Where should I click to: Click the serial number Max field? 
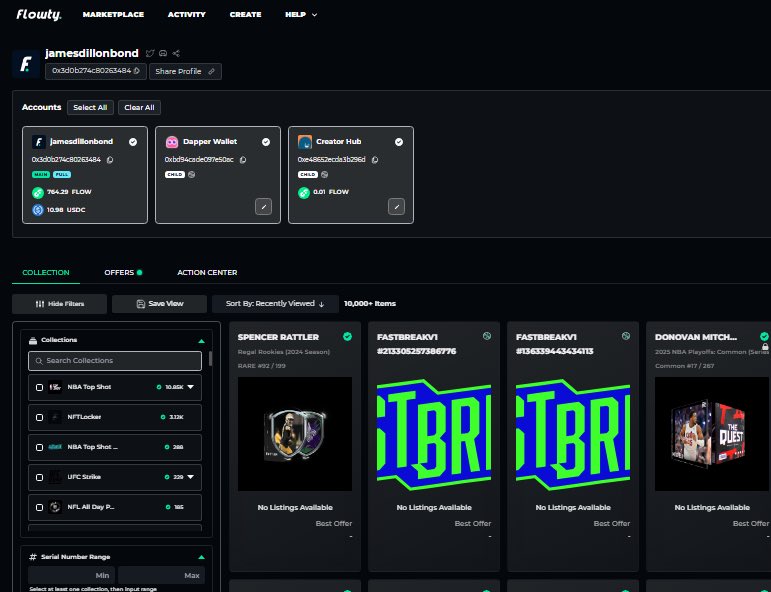pos(161,575)
